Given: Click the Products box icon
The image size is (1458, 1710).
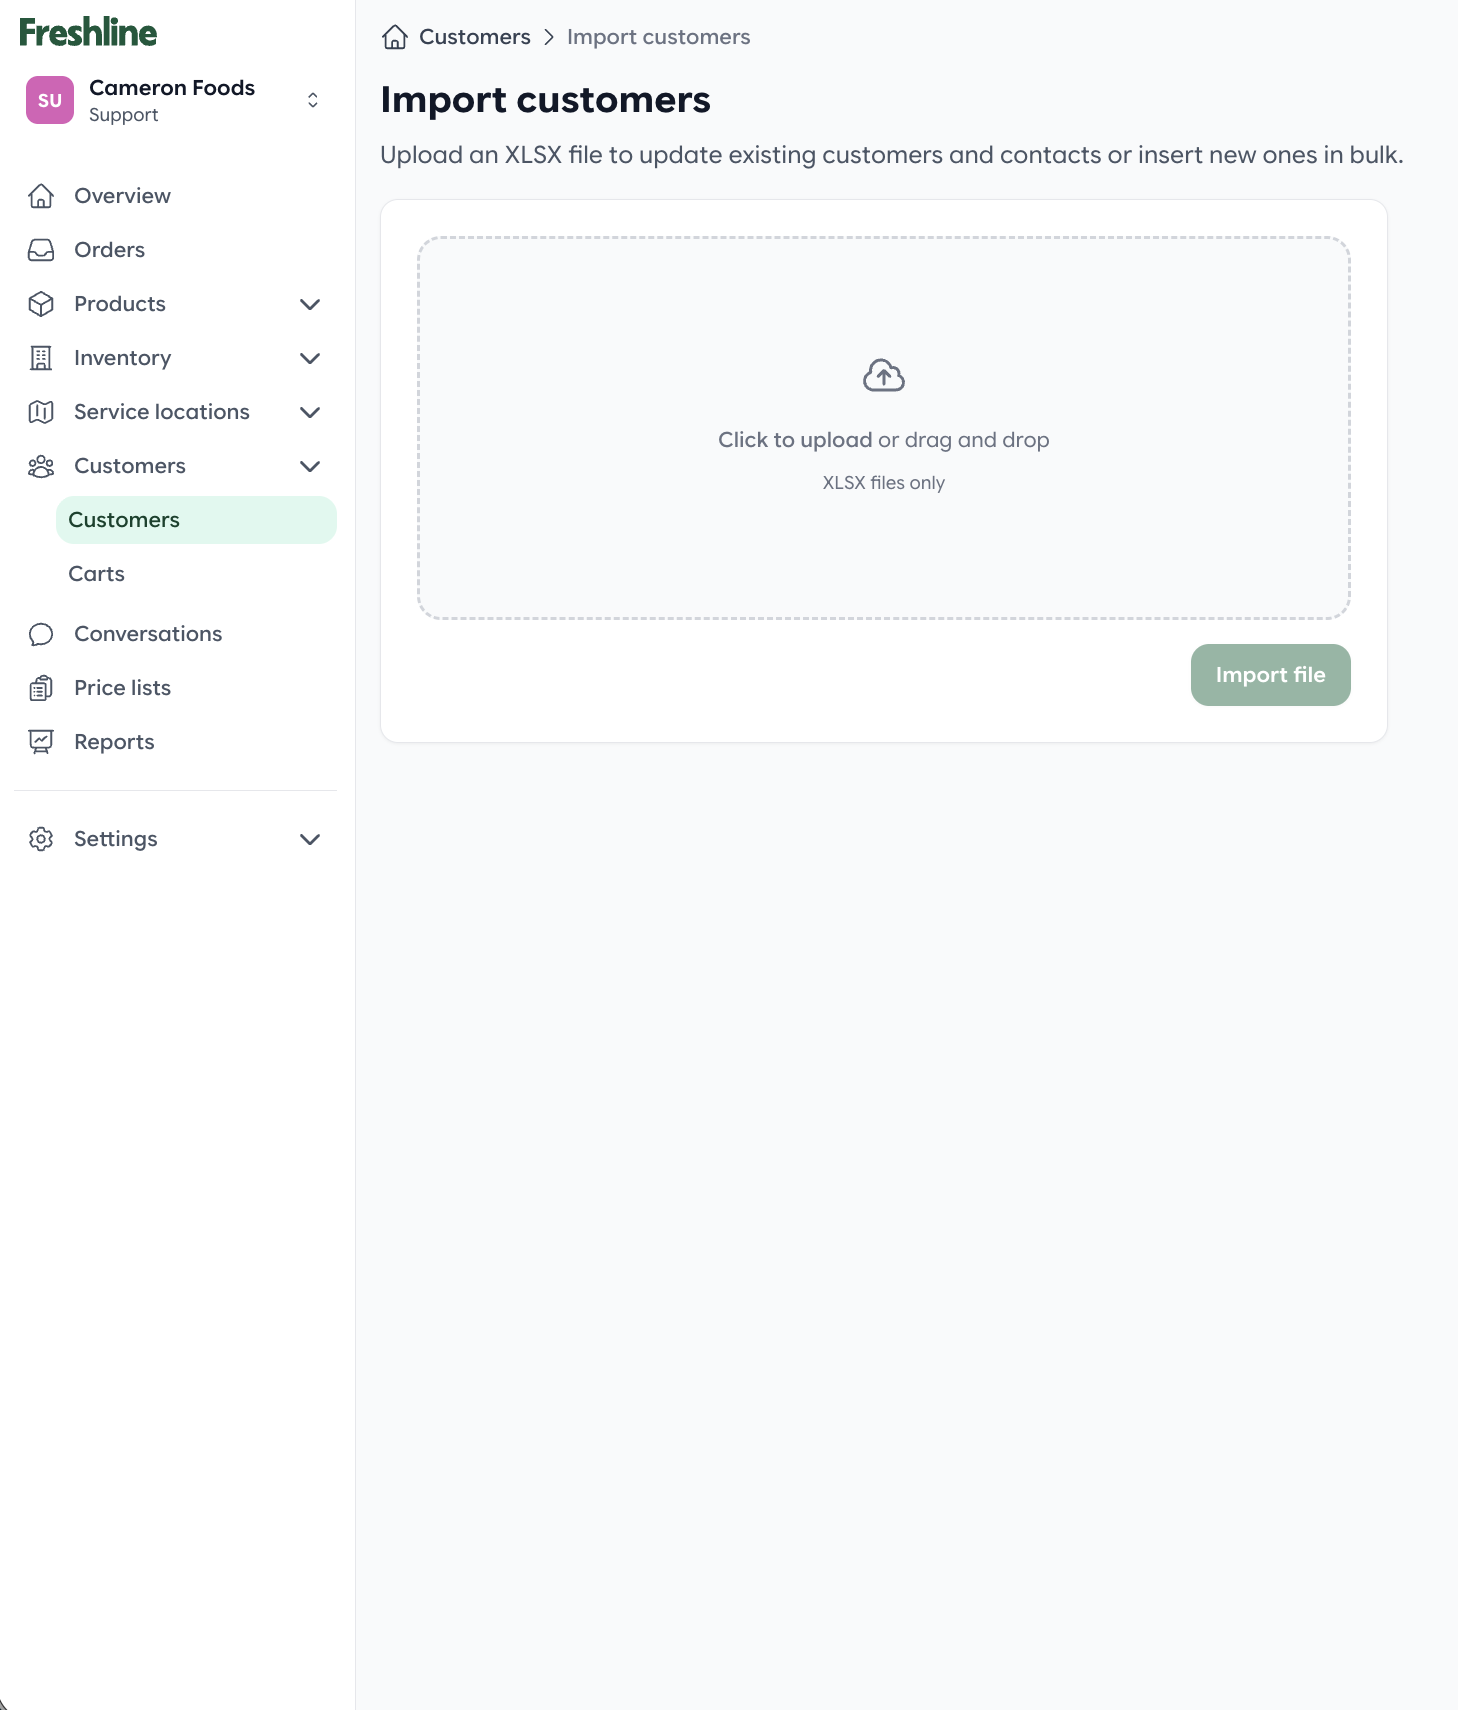Looking at the screenshot, I should (x=41, y=304).
